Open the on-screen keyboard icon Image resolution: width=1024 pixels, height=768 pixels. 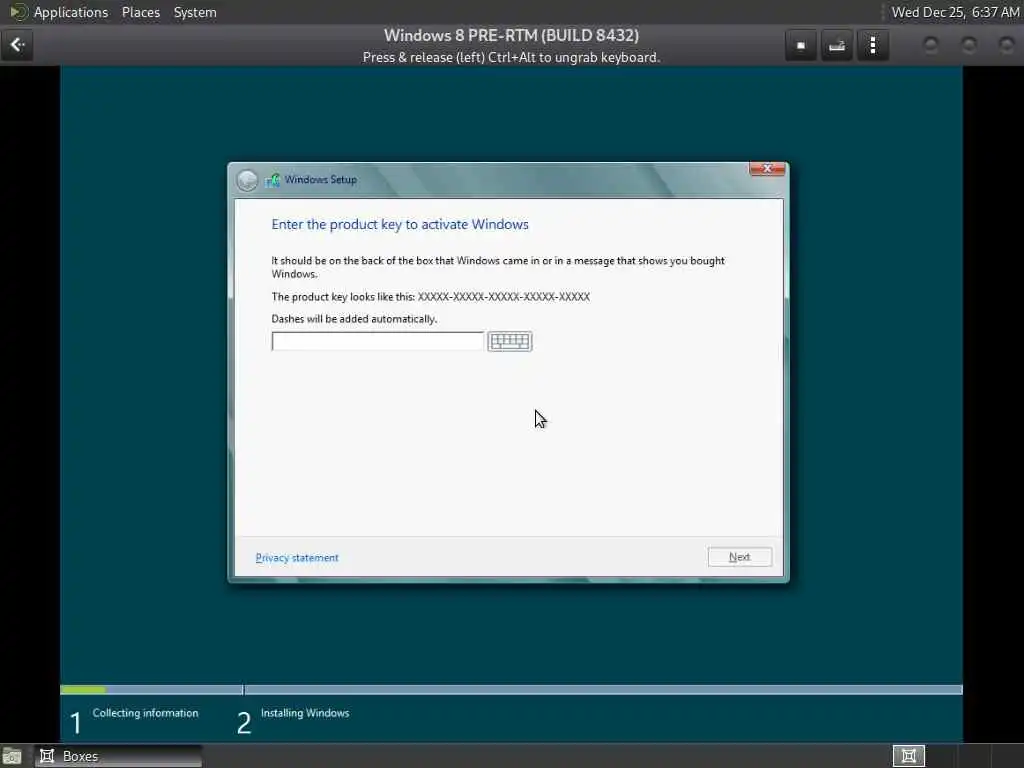pyautogui.click(x=509, y=342)
